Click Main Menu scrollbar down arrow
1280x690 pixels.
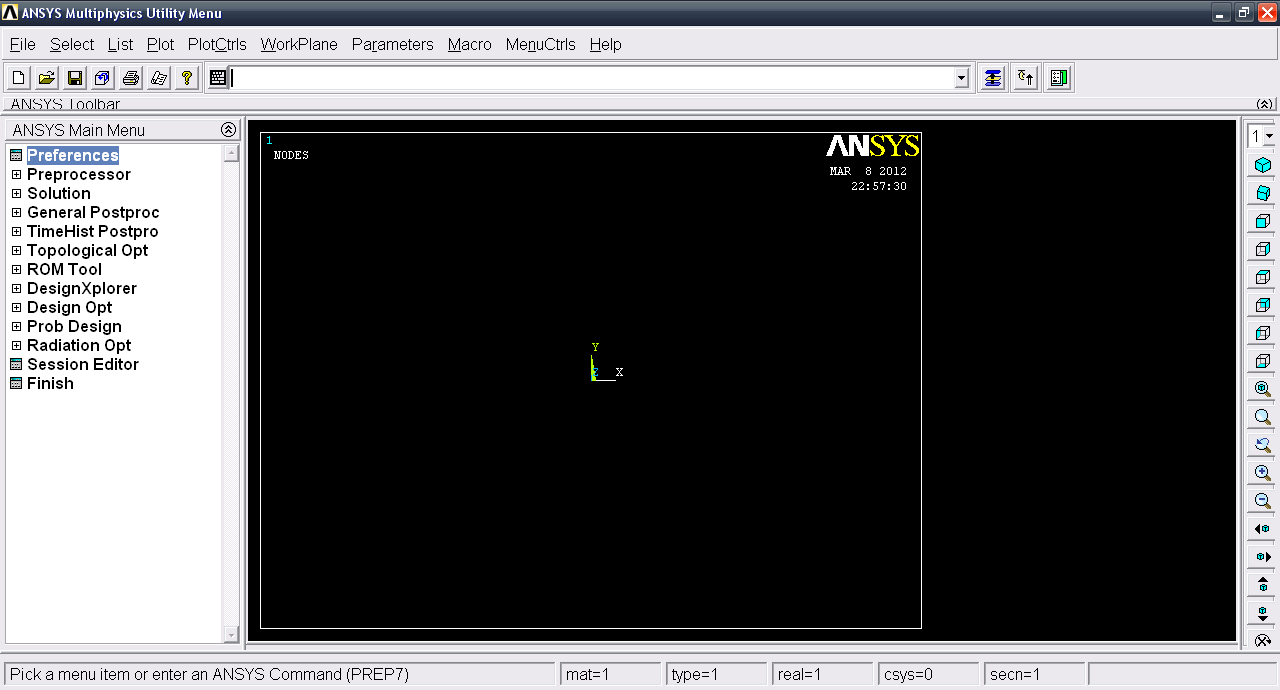[232, 634]
